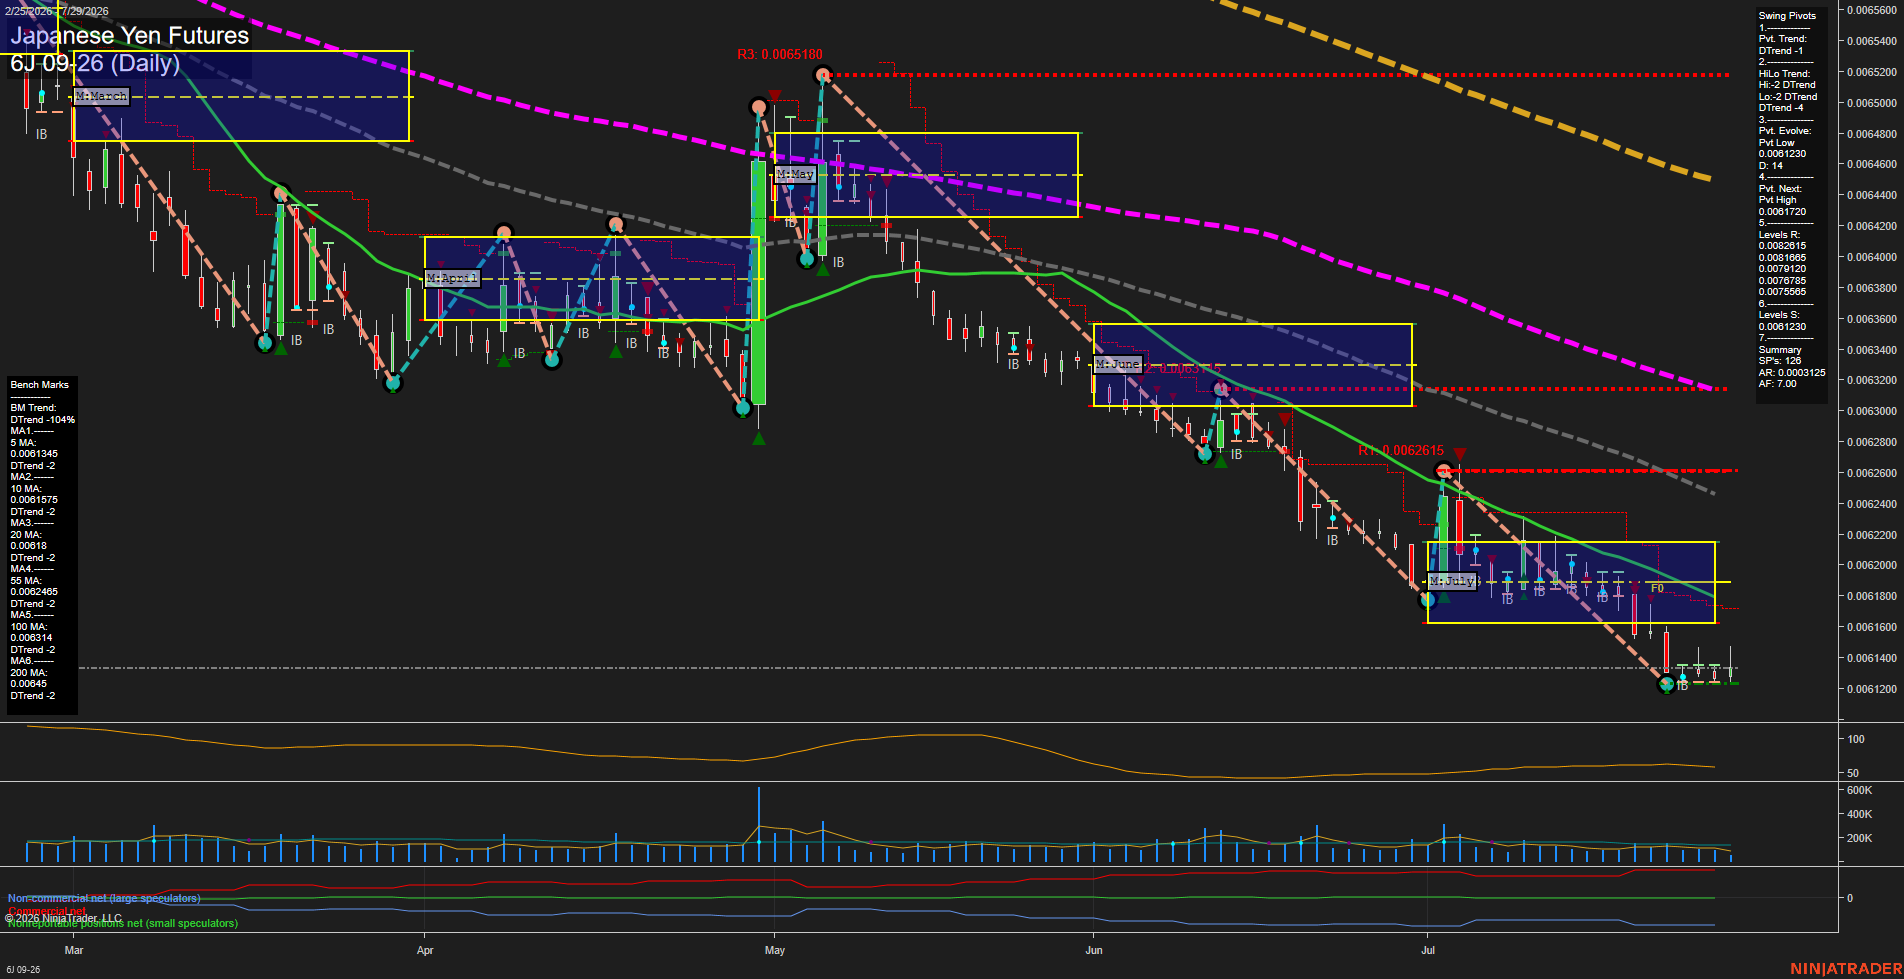Click the '0.0062000' price axis label
Image resolution: width=1904 pixels, height=979 pixels.
point(1872,565)
